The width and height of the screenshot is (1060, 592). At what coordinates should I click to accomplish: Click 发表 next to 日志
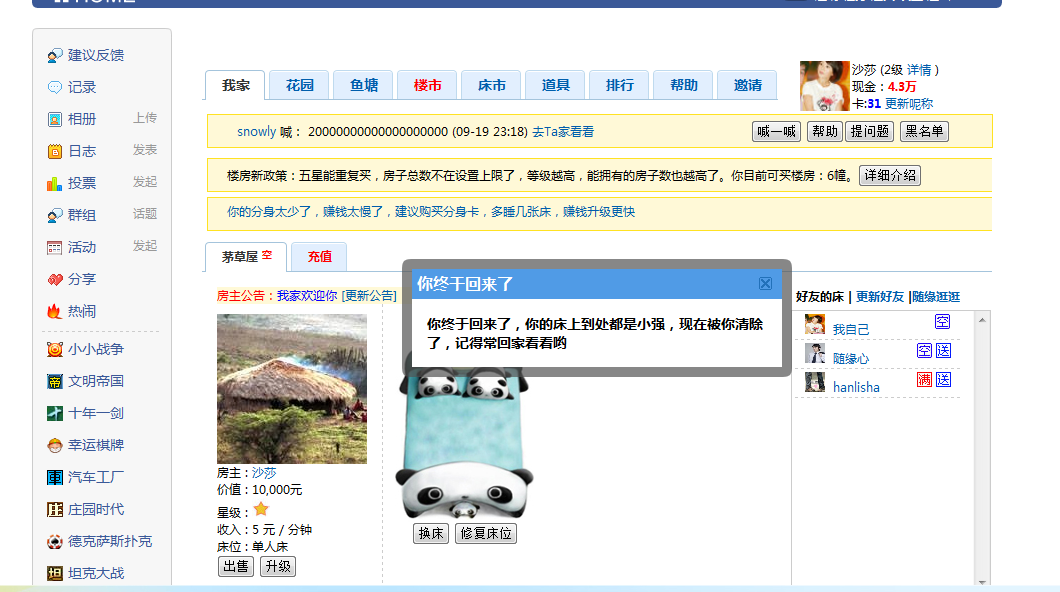[145, 150]
